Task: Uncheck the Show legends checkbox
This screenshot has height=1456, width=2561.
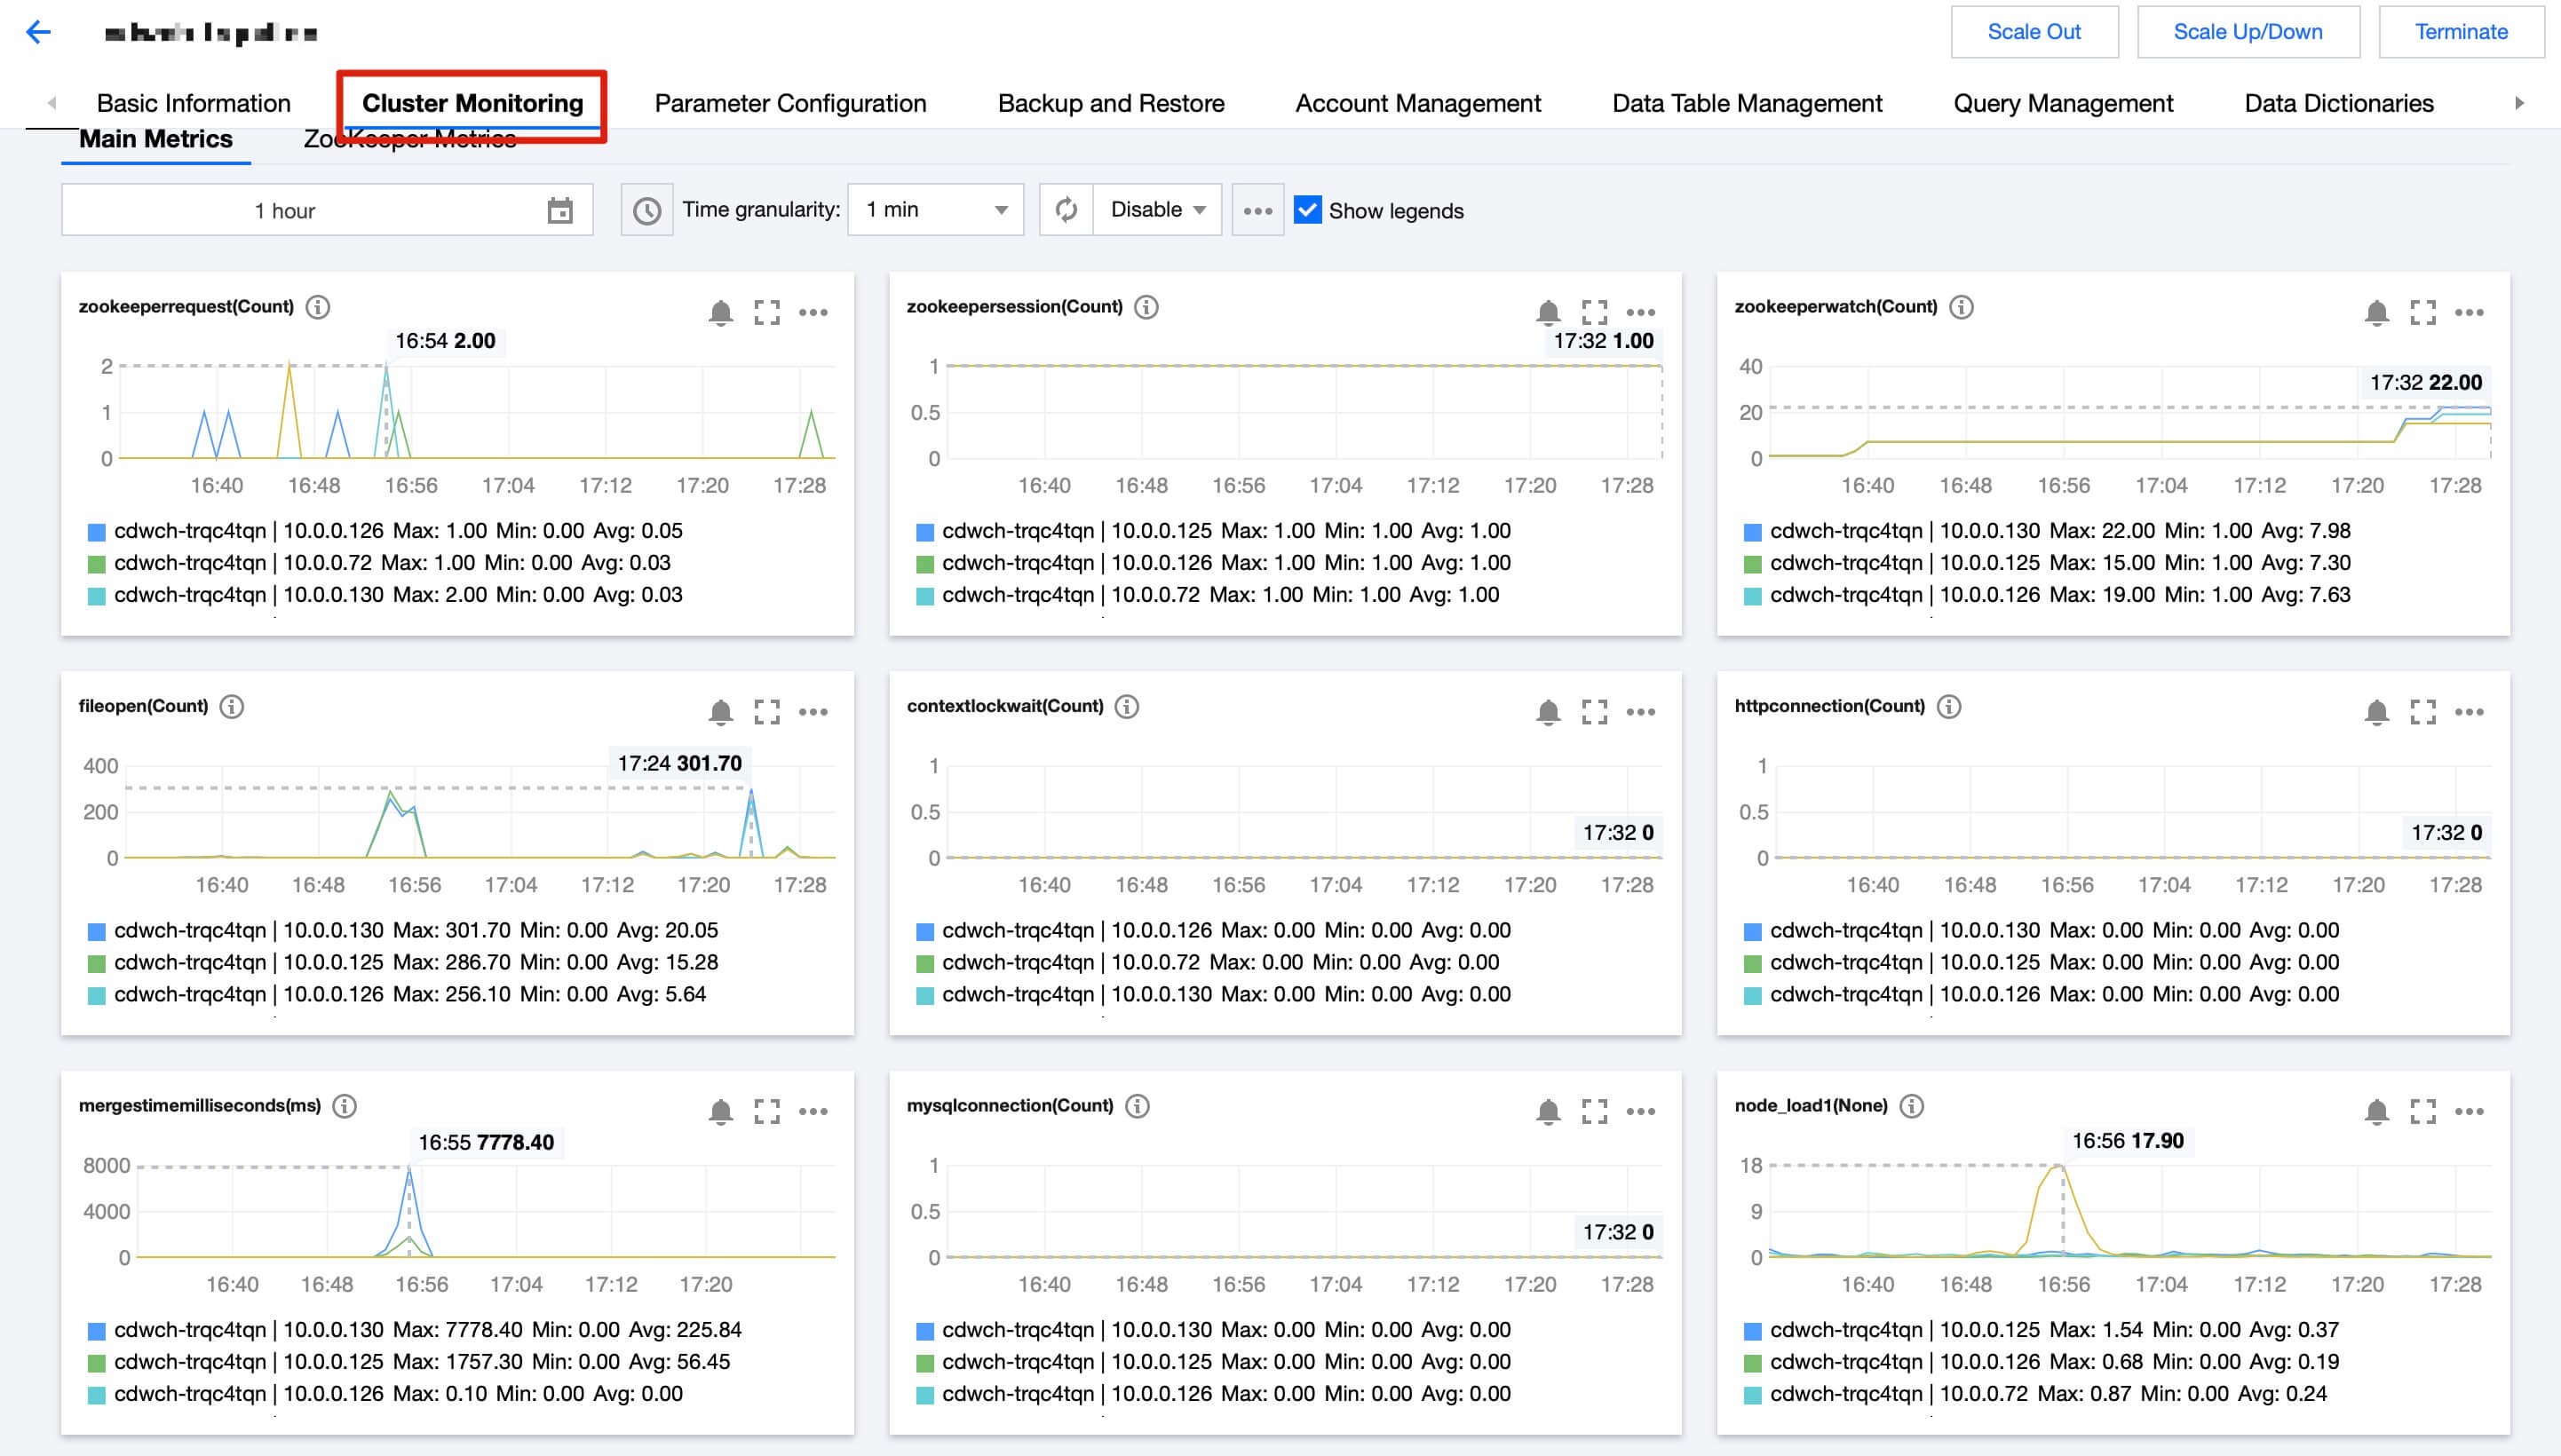Action: coord(1307,210)
